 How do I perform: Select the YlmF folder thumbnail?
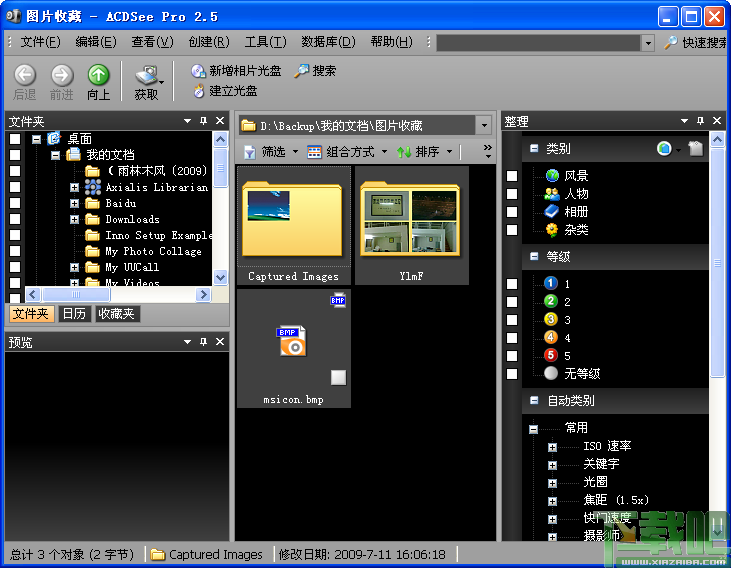412,226
